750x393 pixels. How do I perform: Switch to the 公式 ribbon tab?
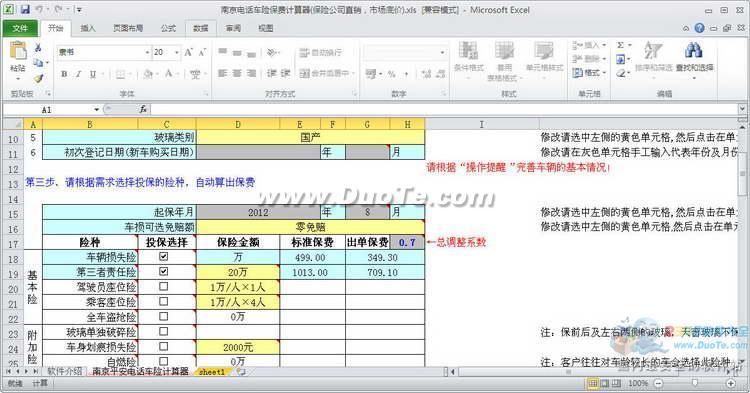coord(168,28)
